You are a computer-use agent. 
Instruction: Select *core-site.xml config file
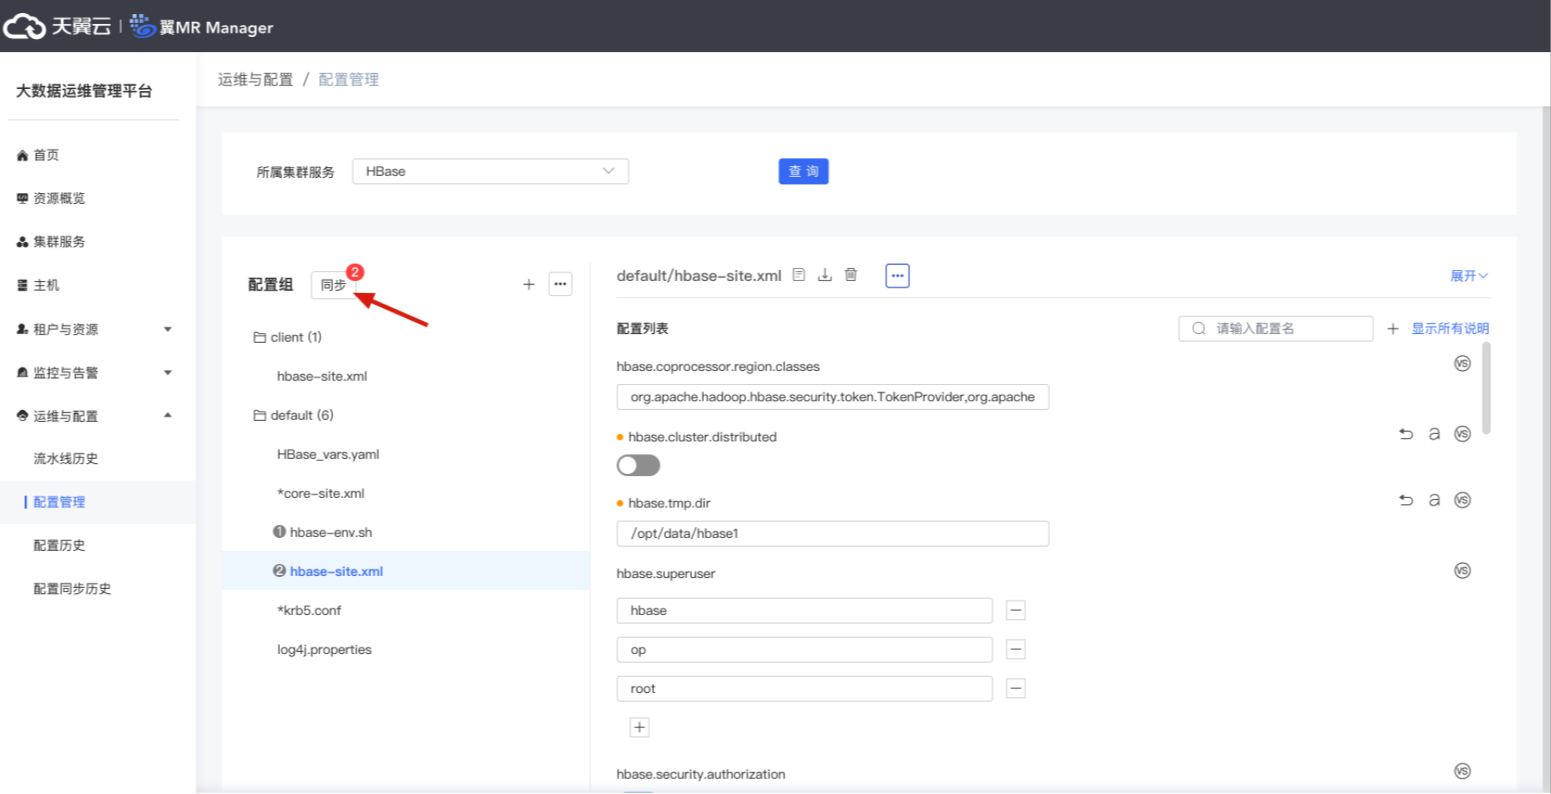320,493
